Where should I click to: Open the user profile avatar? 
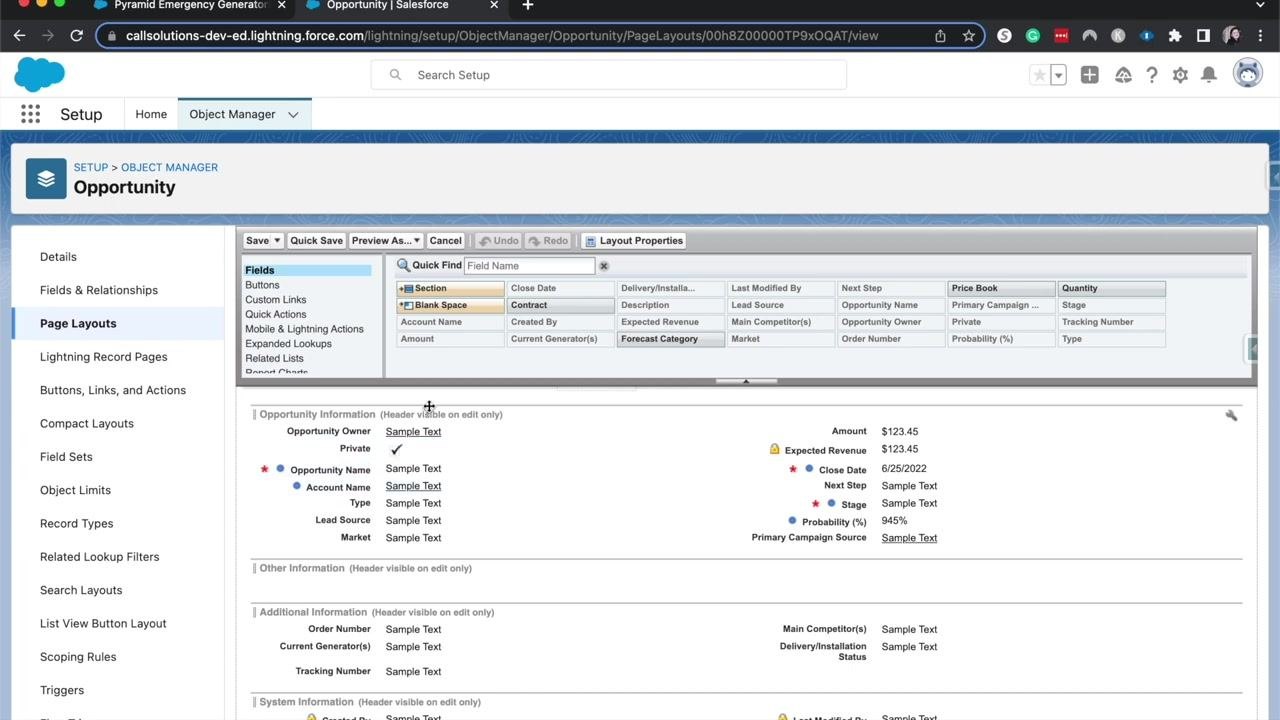(1247, 73)
